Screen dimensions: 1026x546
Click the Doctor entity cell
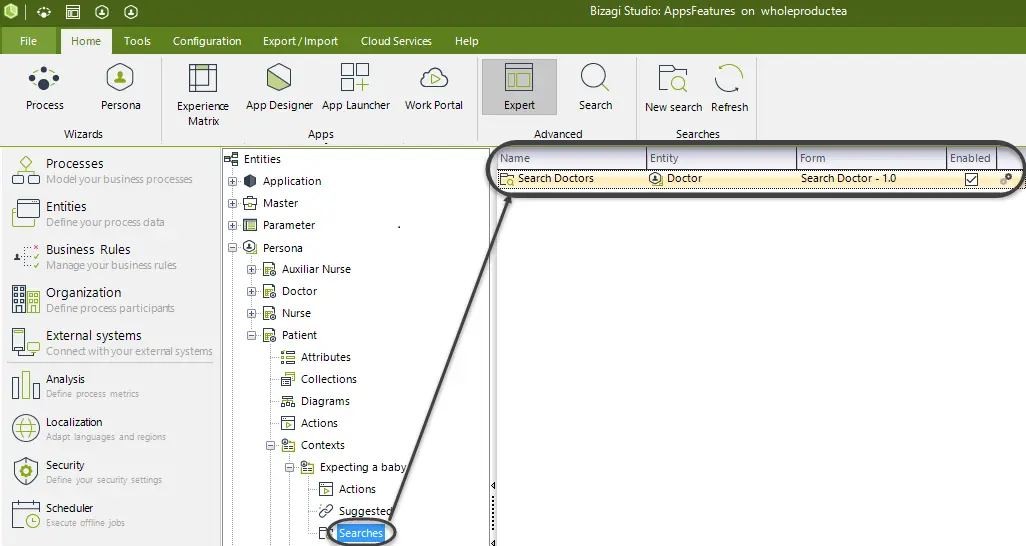pos(684,178)
